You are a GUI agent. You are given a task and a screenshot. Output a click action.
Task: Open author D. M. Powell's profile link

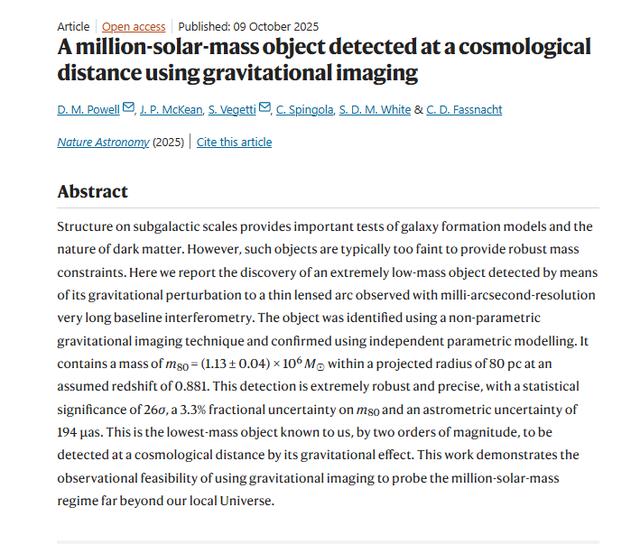click(88, 110)
